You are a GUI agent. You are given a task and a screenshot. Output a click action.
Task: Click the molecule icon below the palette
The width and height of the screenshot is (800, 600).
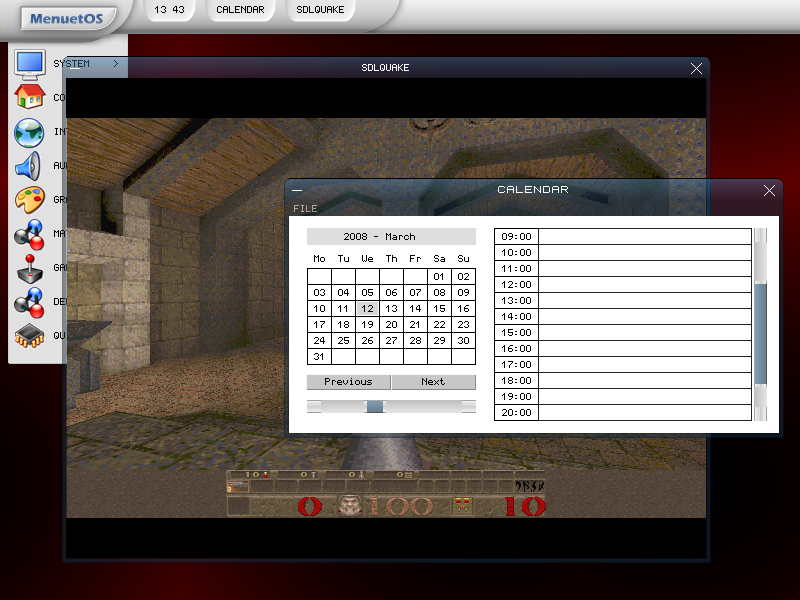[29, 234]
